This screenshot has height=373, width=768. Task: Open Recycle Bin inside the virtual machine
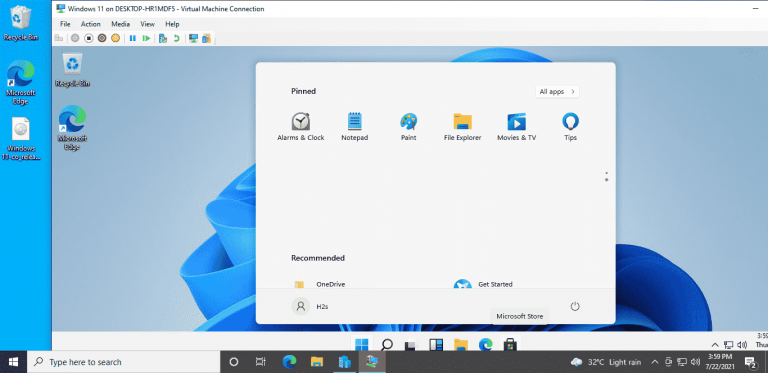(x=72, y=70)
